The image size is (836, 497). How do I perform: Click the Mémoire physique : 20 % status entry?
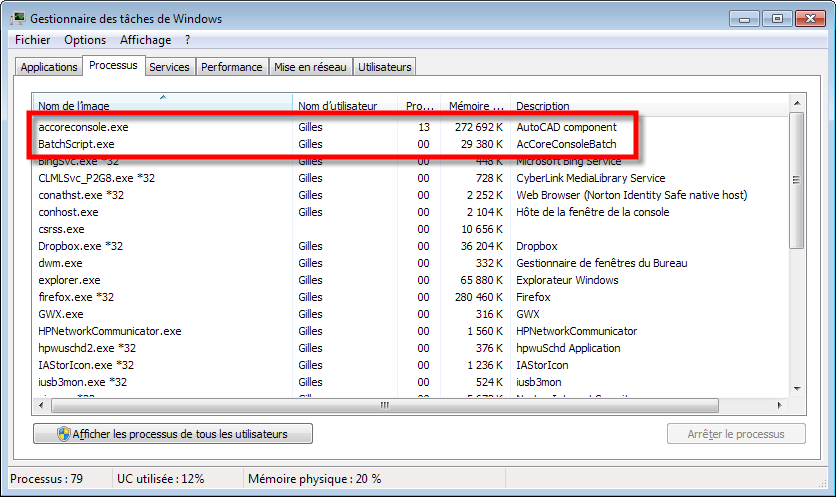[x=315, y=479]
